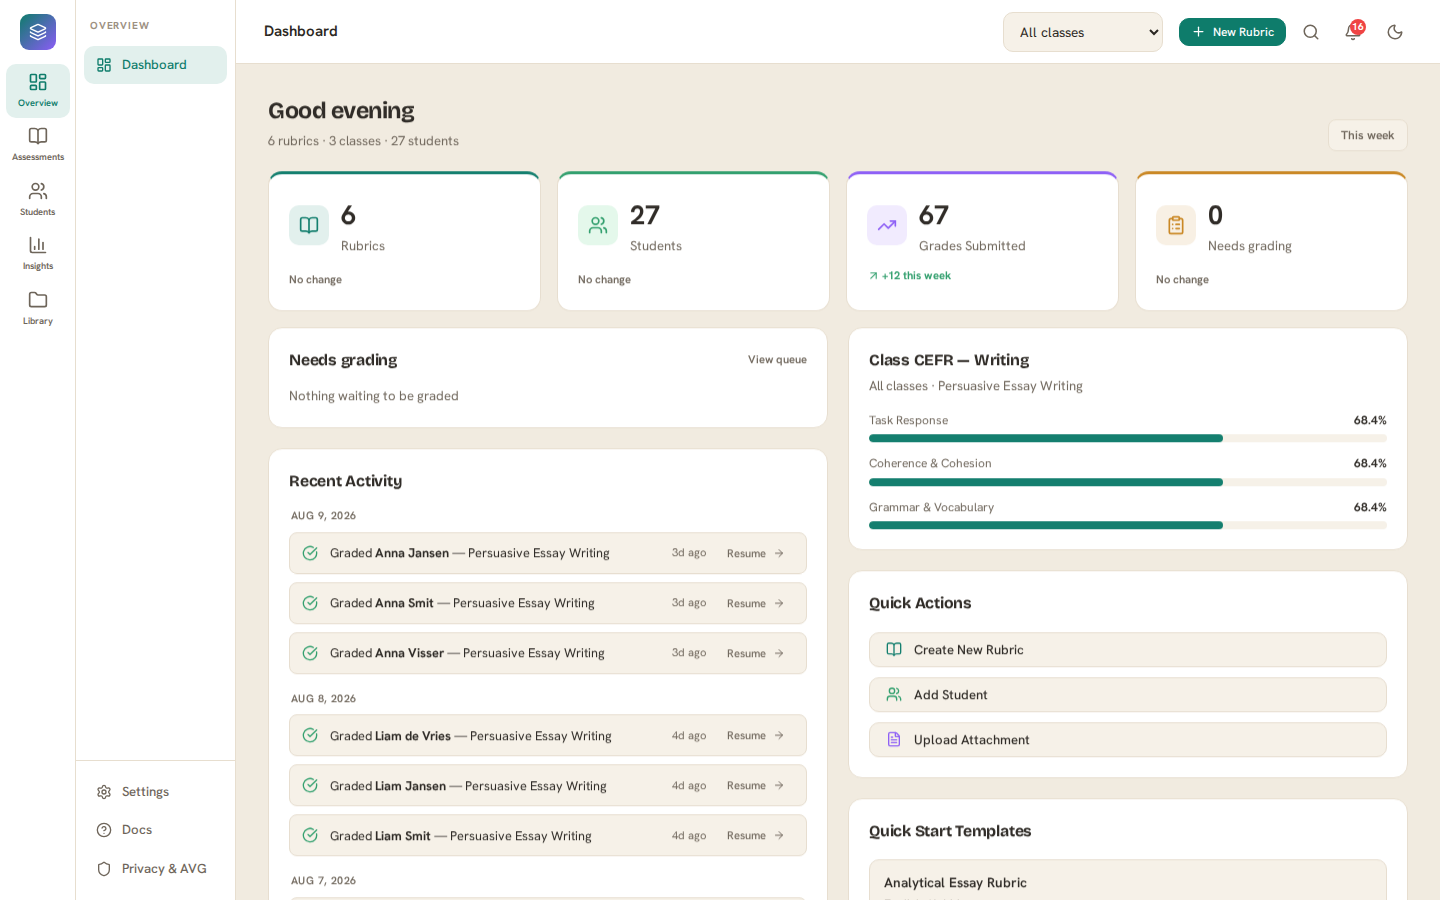
Task: Click the Grades Submitted trend icon
Action: pyautogui.click(x=887, y=225)
